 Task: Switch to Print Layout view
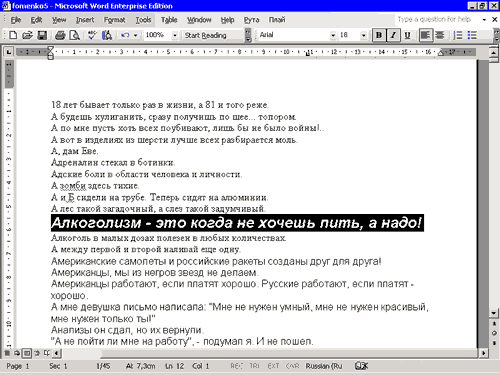27,353
